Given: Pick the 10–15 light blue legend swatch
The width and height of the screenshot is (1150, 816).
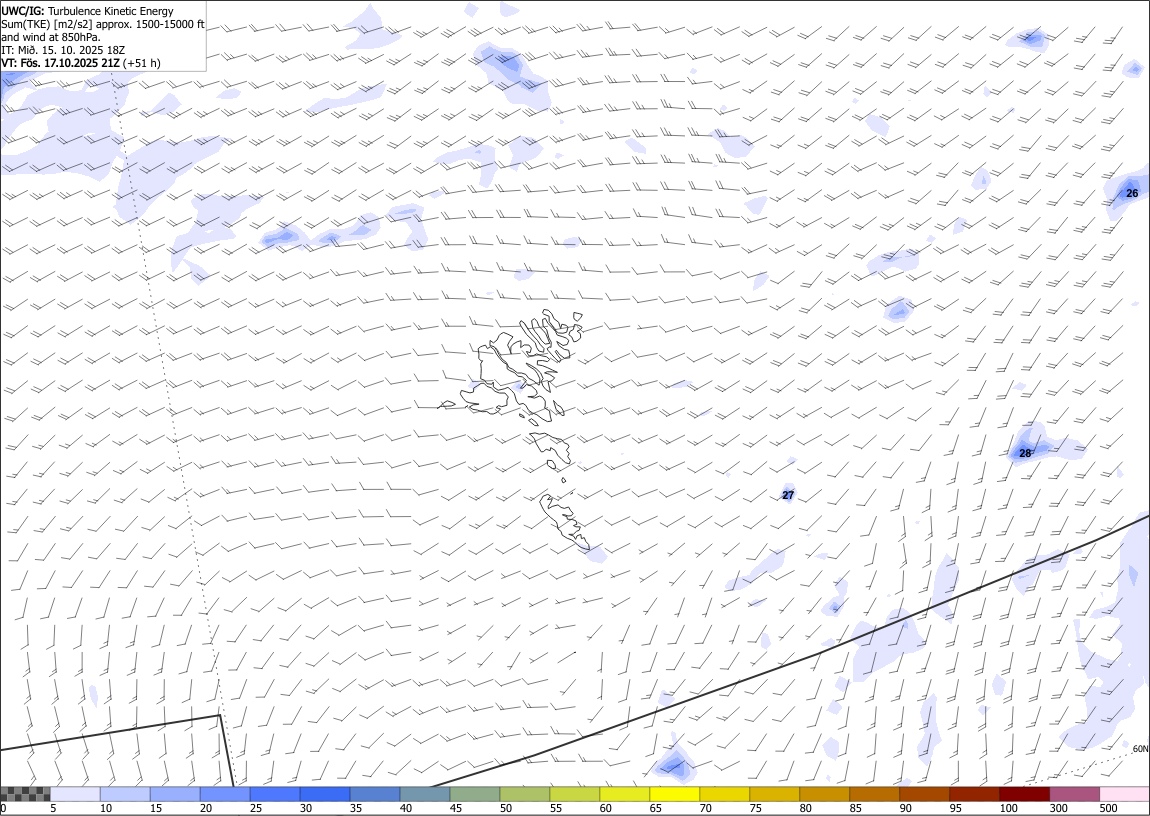Looking at the screenshot, I should click(125, 794).
